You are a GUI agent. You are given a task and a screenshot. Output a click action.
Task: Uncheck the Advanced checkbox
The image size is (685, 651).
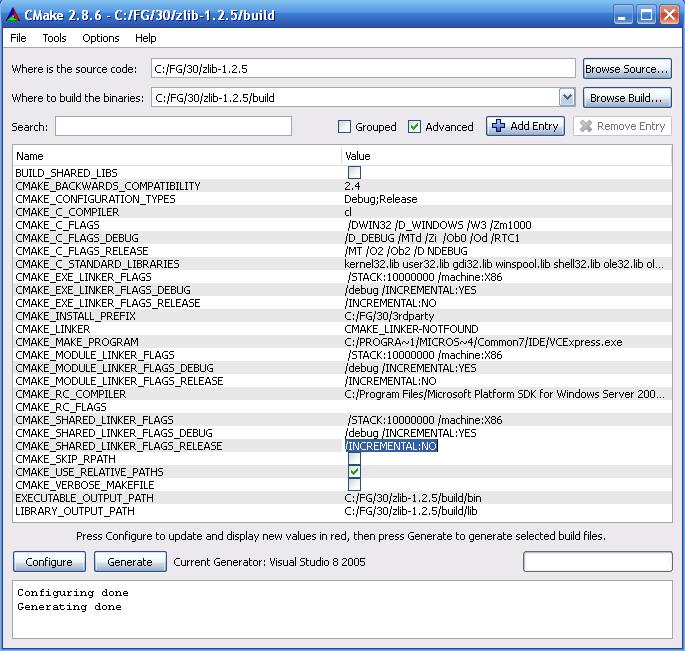pyautogui.click(x=414, y=127)
